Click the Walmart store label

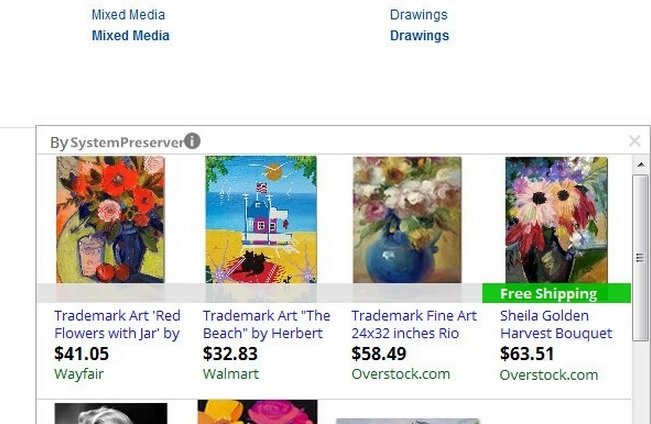click(x=231, y=374)
